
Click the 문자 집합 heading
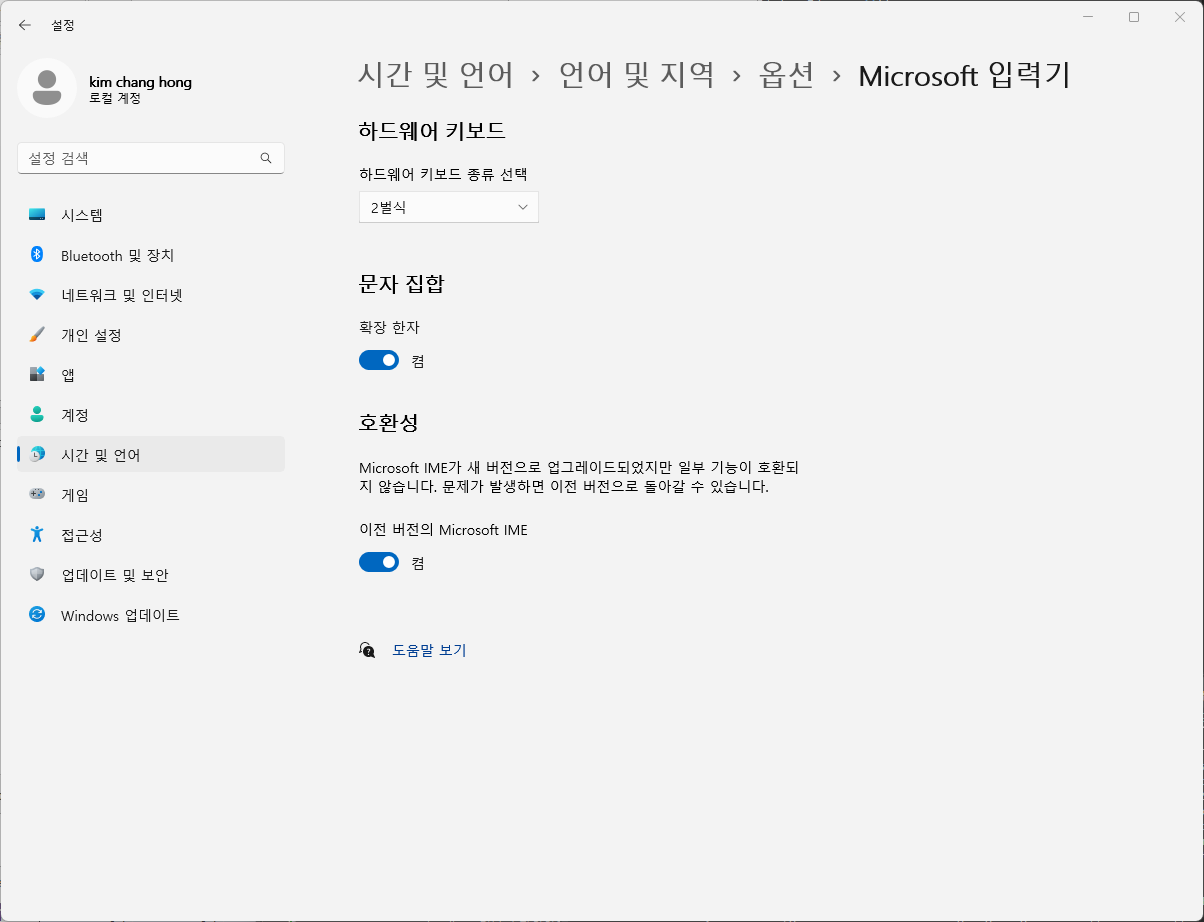click(401, 283)
